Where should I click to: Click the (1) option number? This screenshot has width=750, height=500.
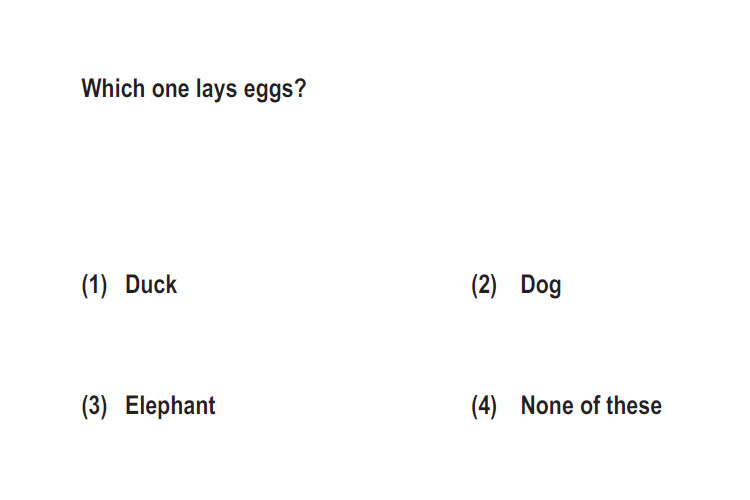94,286
